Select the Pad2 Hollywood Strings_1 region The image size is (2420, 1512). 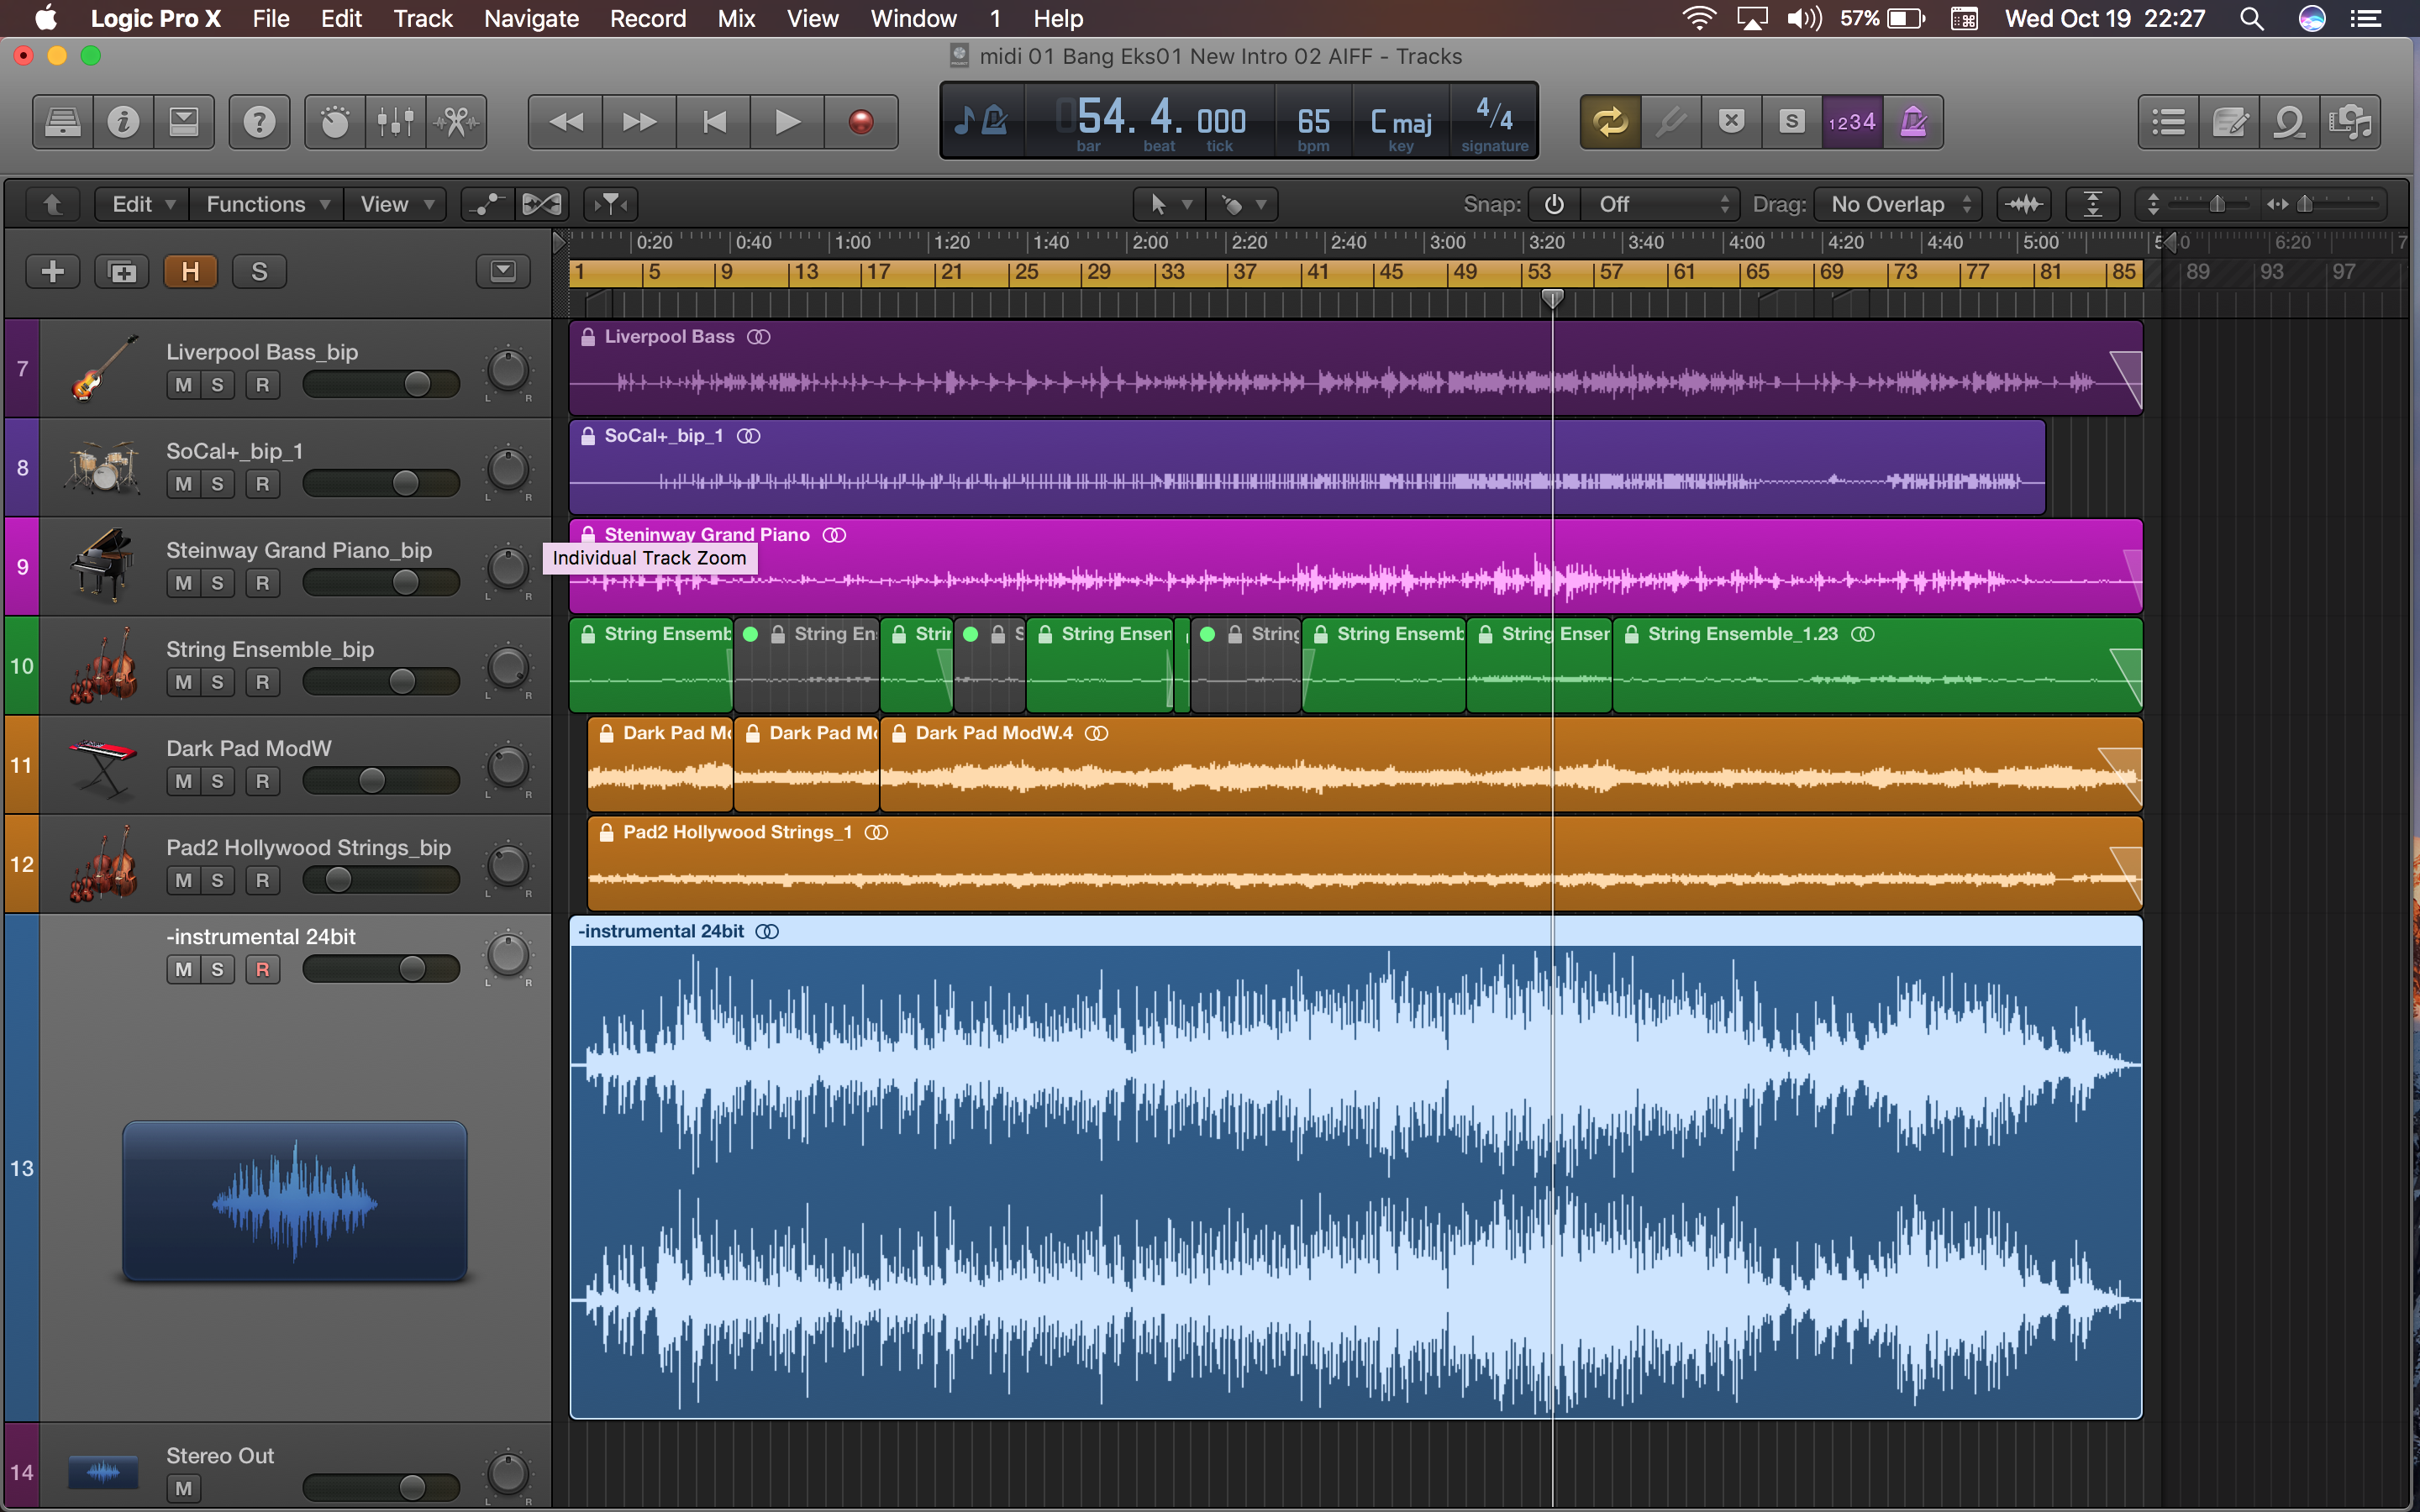(1365, 863)
